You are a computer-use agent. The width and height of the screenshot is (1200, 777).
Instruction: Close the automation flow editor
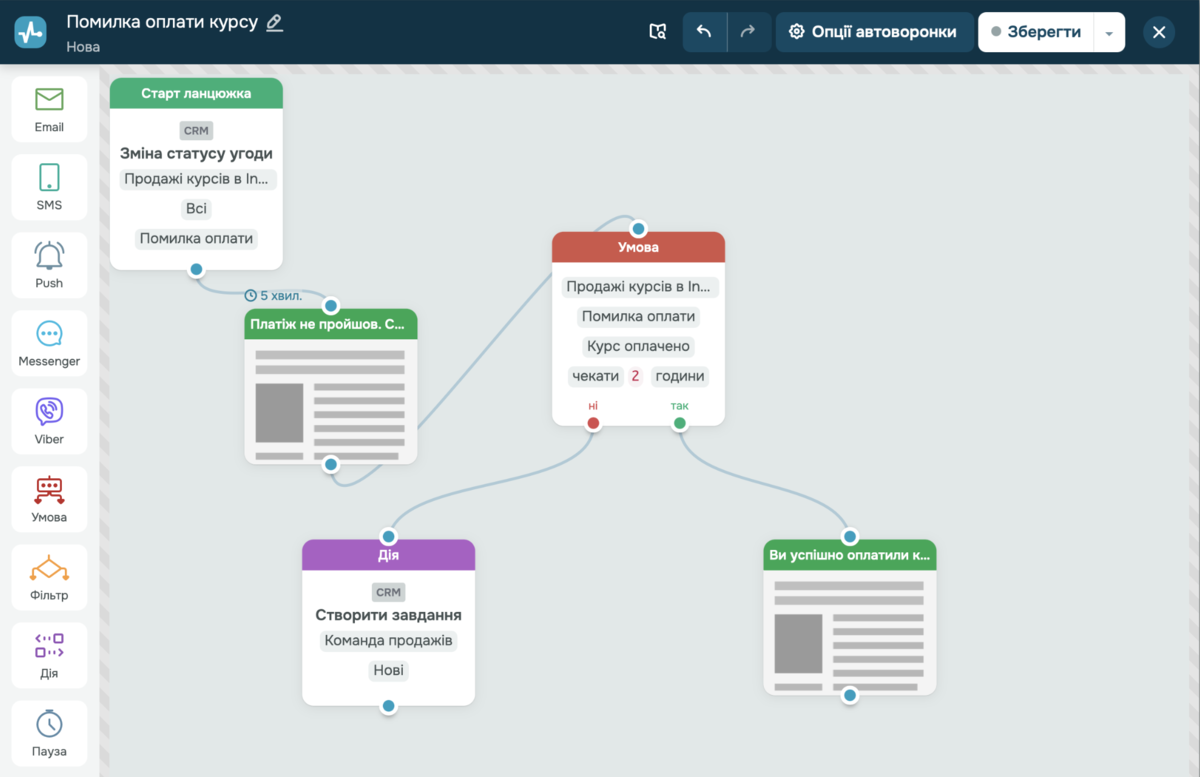[1159, 32]
